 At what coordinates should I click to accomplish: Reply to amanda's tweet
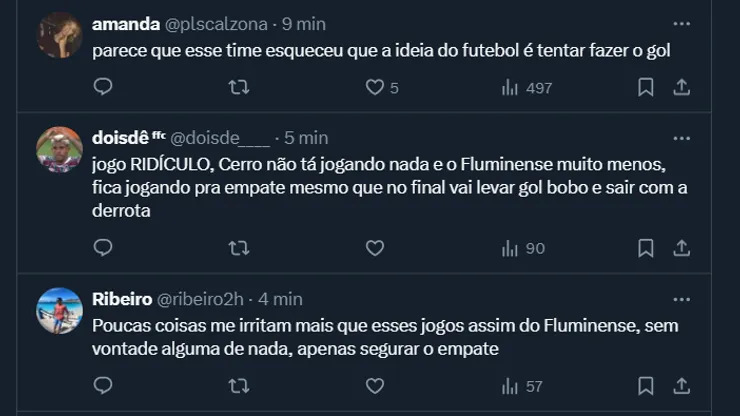coord(103,87)
